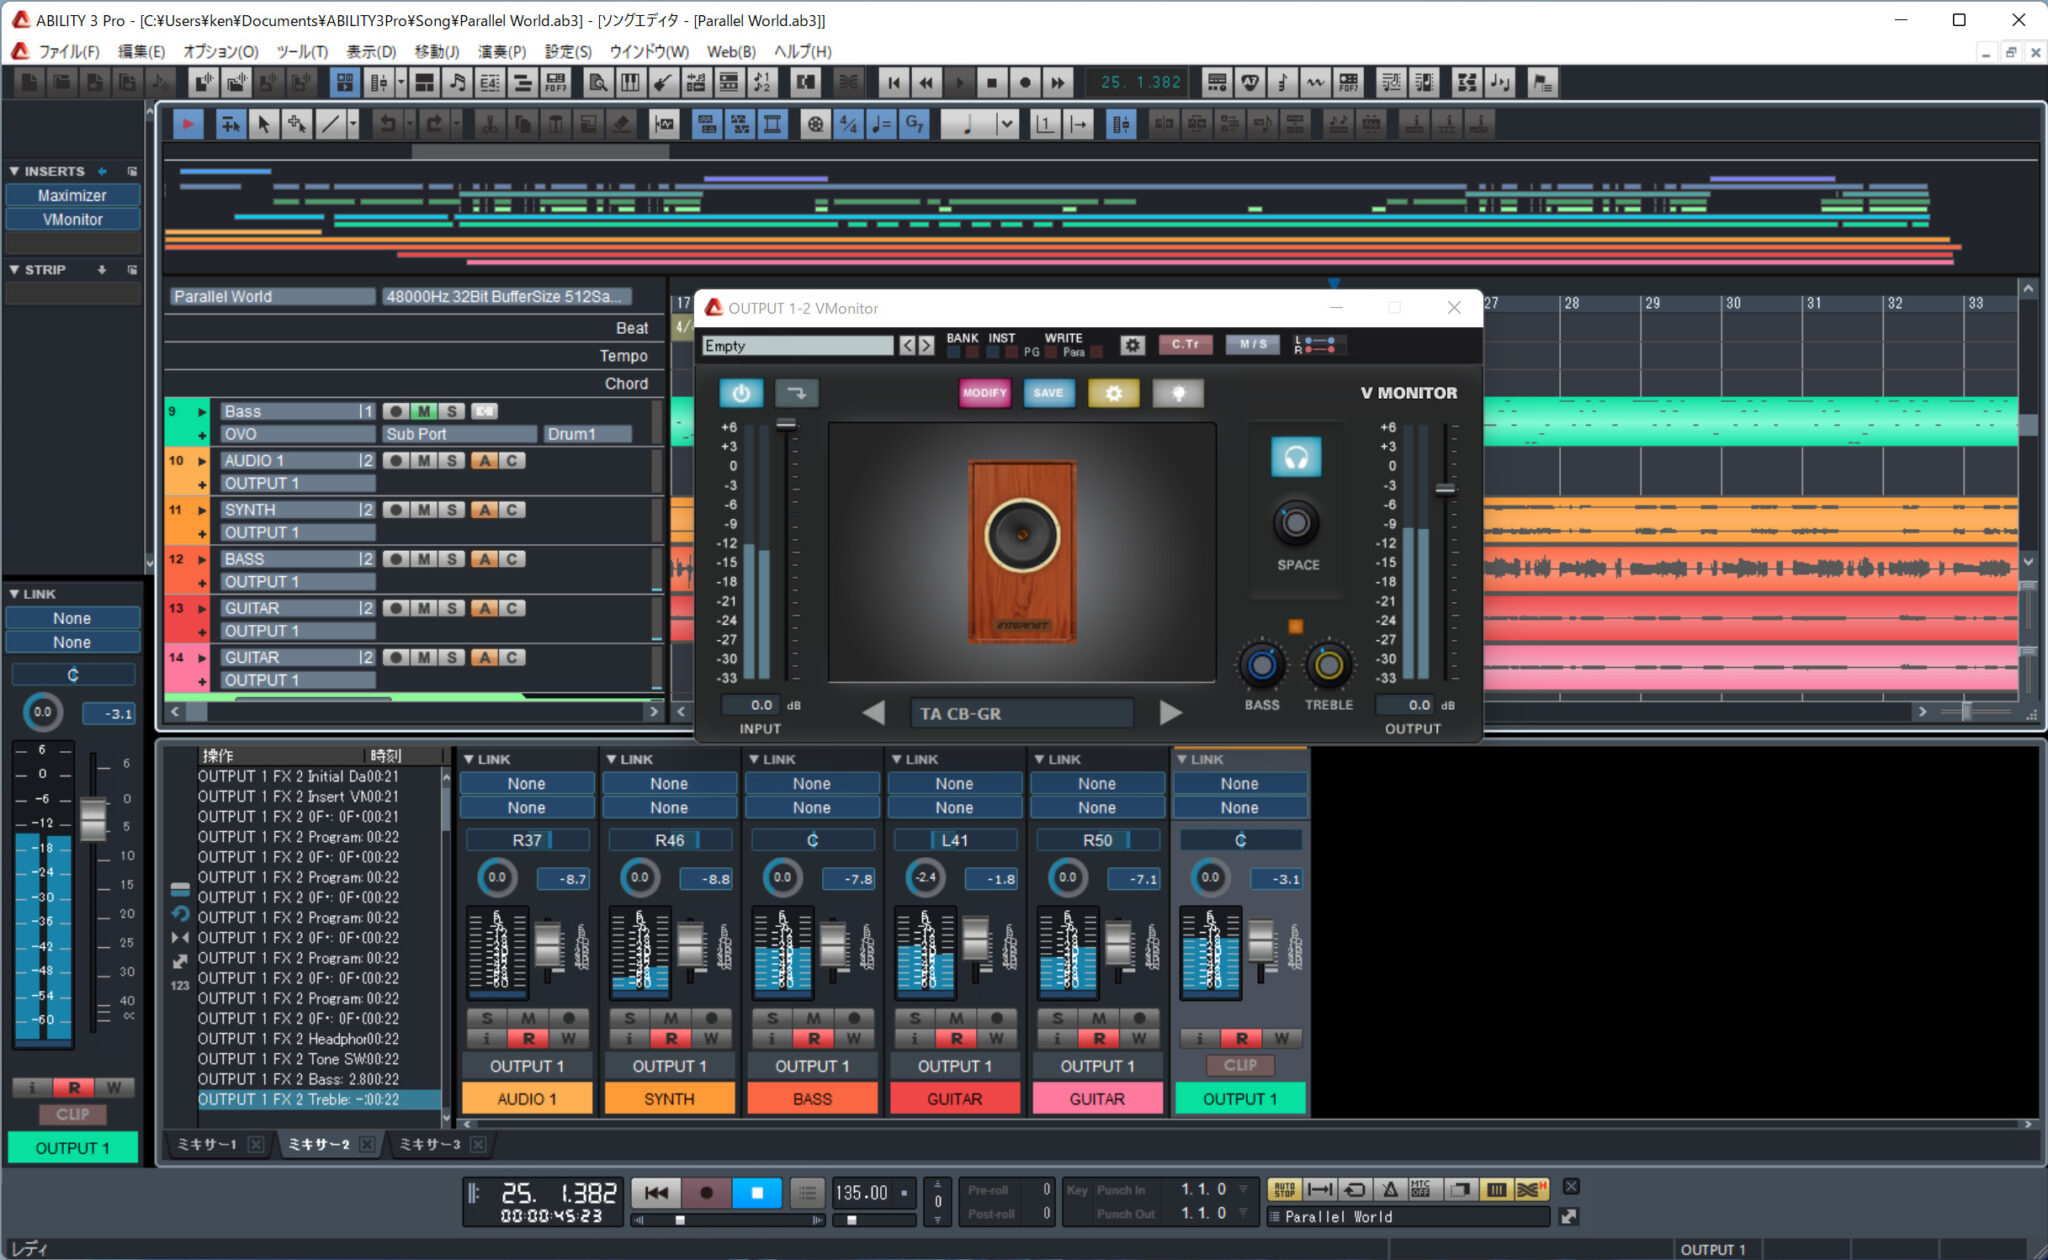Select the VMonitor insert slot
The image size is (2048, 1260).
coord(72,219)
